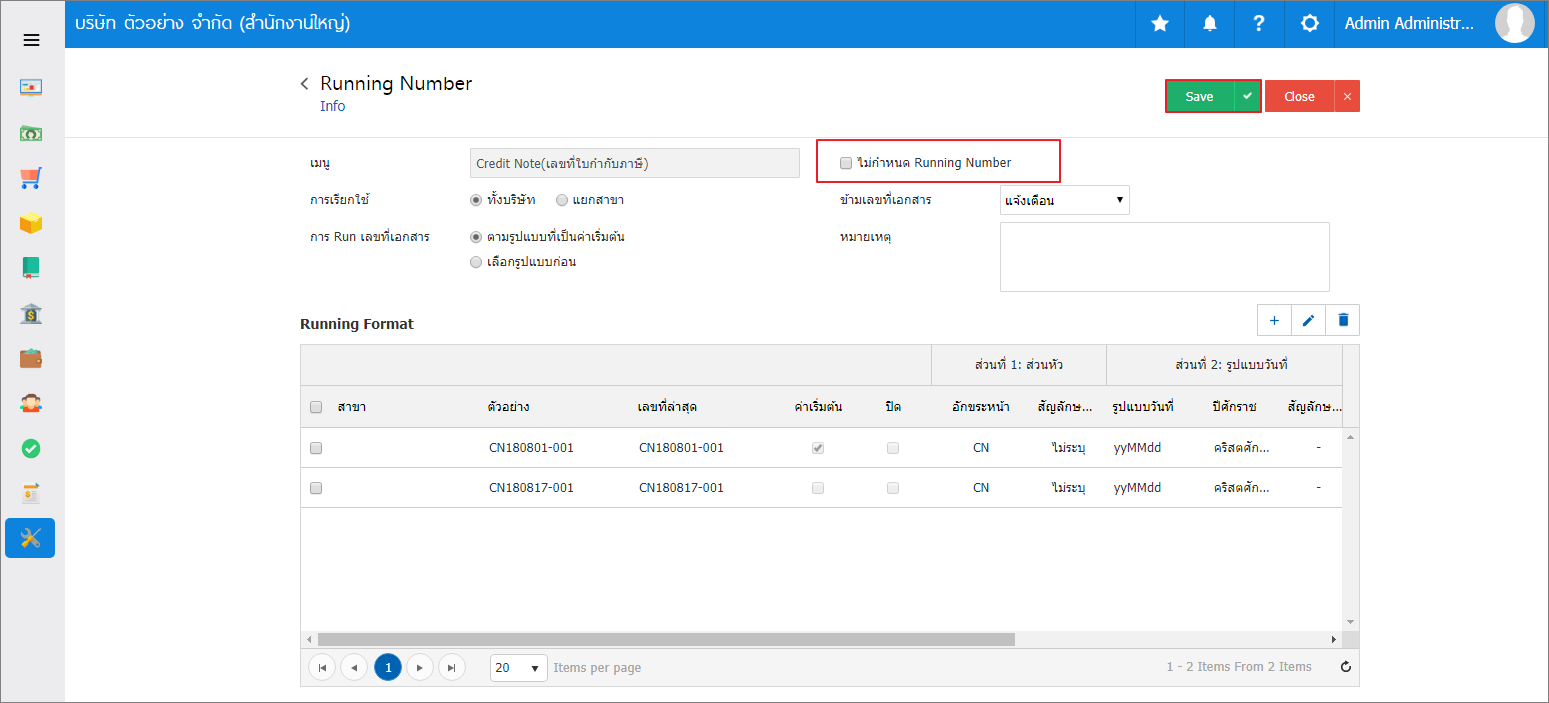1549x703 pixels.
Task: Click the horizontal scrollbar of grid
Action: [x=666, y=639]
